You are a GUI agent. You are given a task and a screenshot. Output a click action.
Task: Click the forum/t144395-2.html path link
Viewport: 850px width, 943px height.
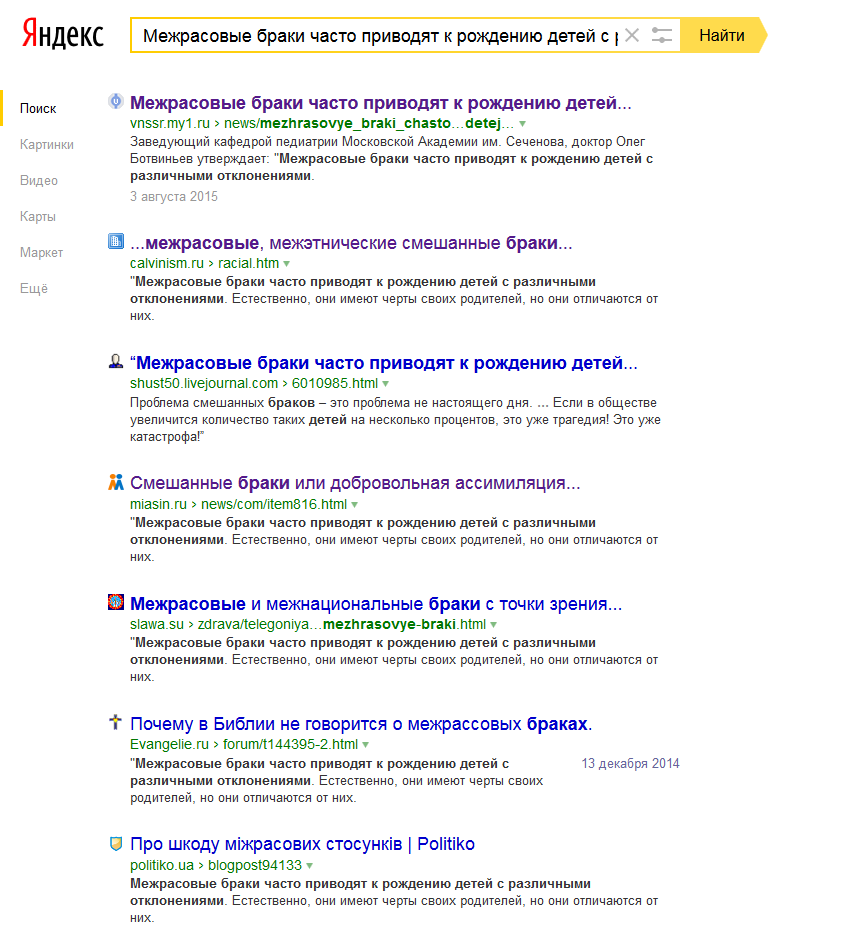click(x=291, y=744)
